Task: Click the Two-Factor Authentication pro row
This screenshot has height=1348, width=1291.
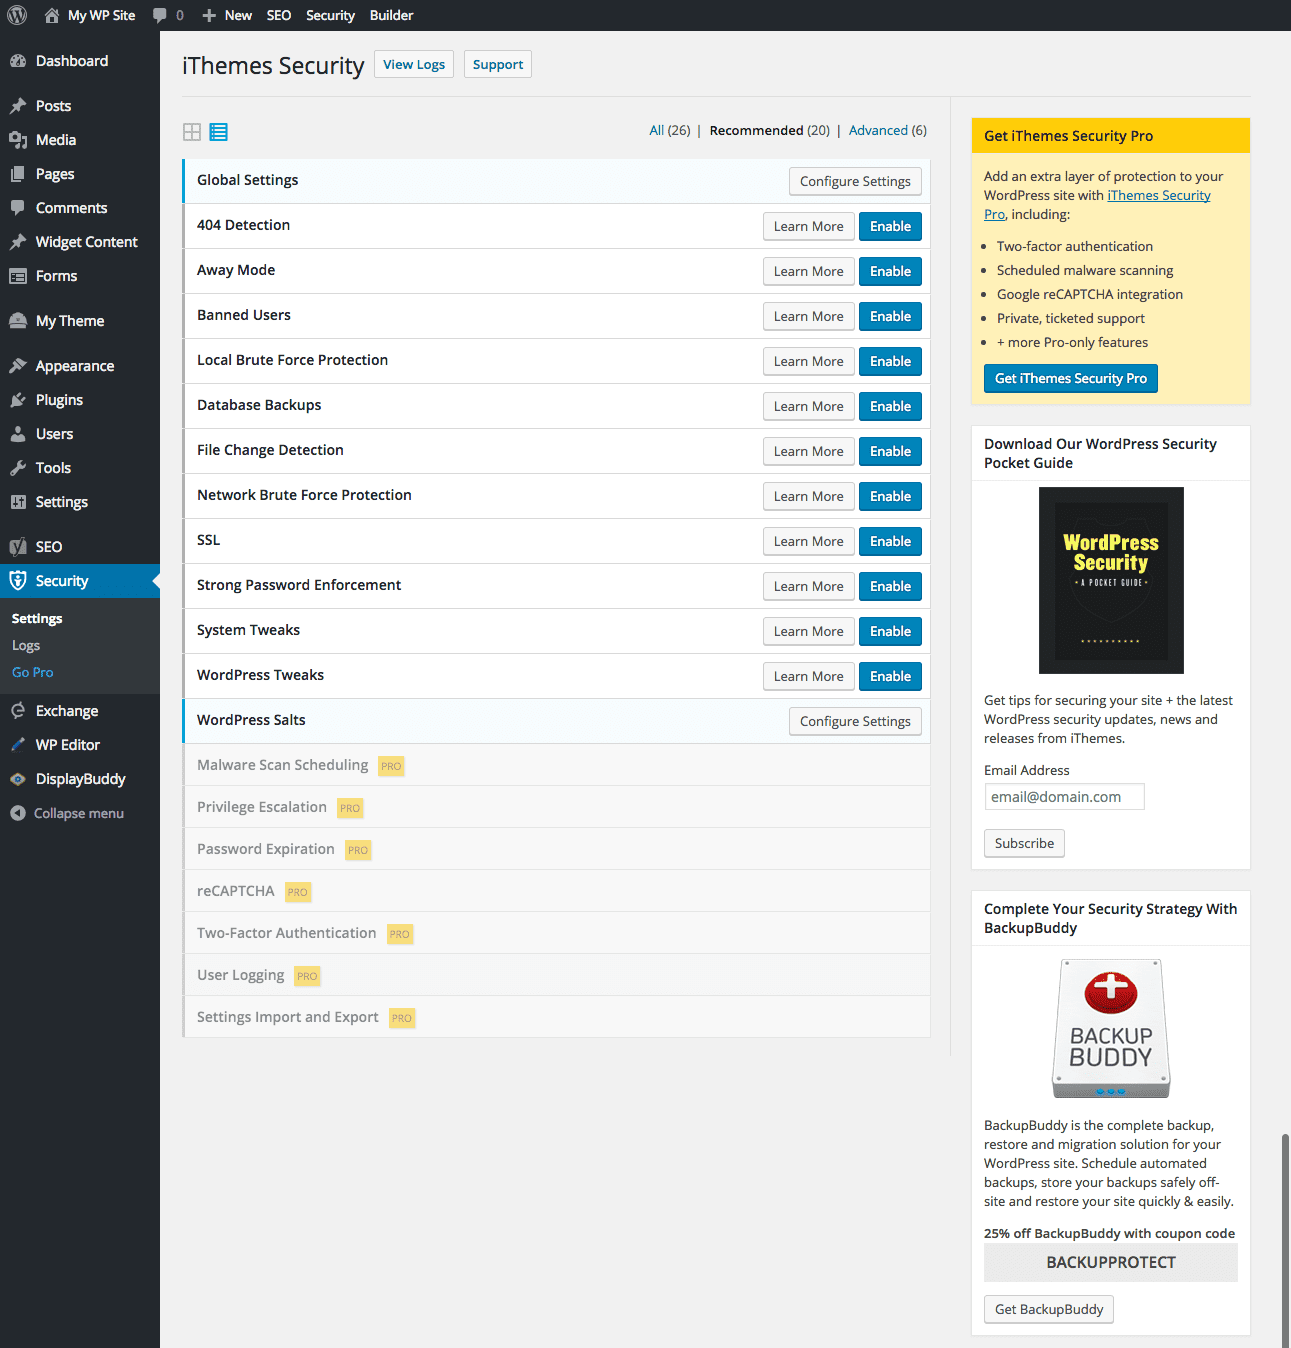Action: click(x=557, y=933)
